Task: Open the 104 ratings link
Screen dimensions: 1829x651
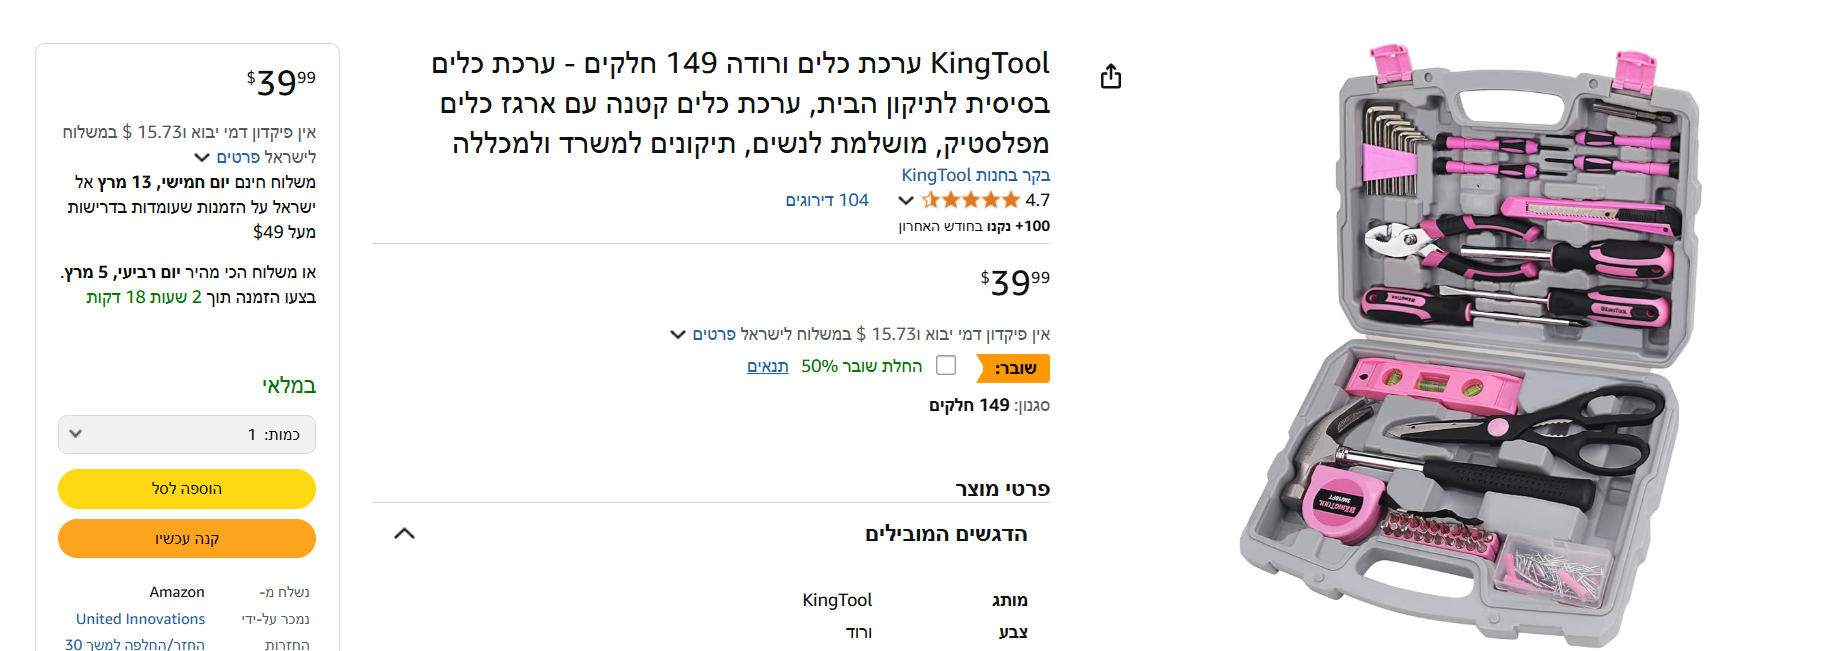Action: pos(827,200)
